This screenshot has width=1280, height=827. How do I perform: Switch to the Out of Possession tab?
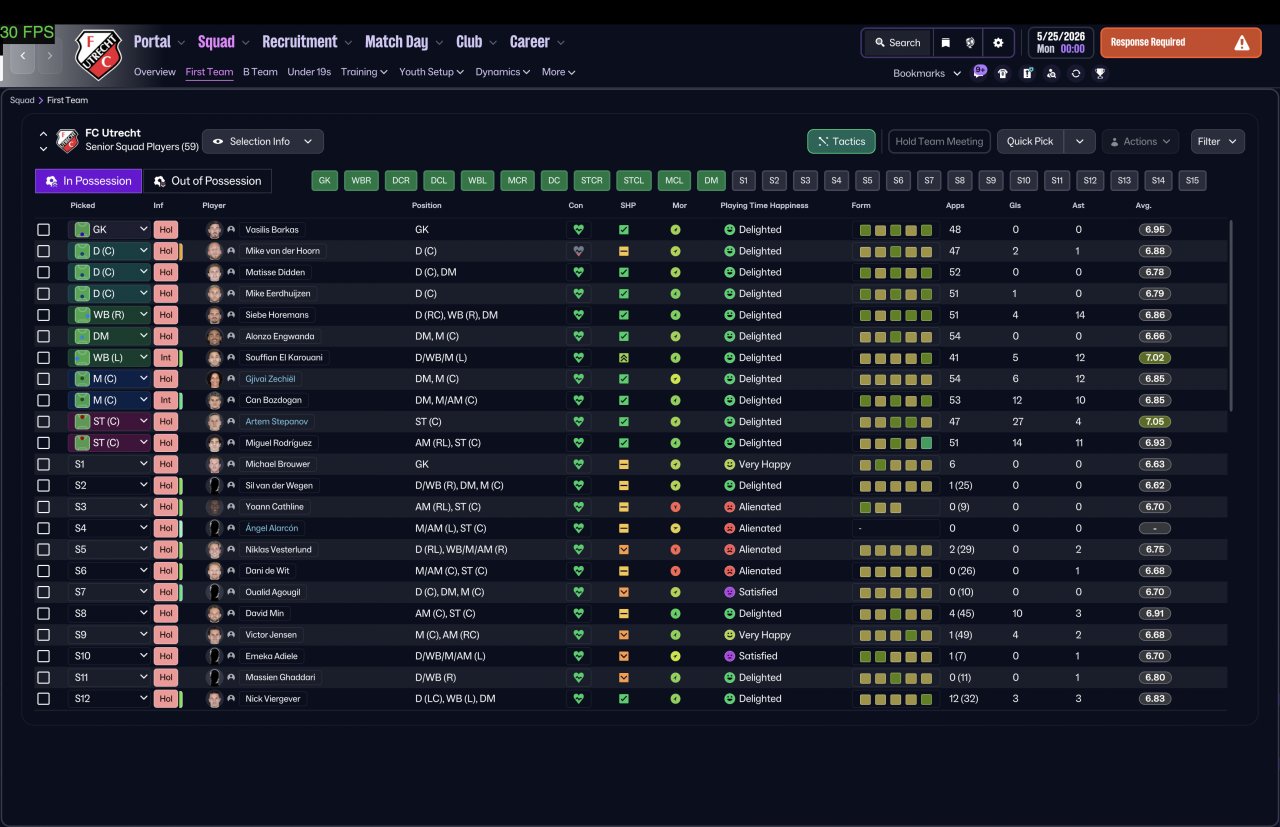(206, 181)
